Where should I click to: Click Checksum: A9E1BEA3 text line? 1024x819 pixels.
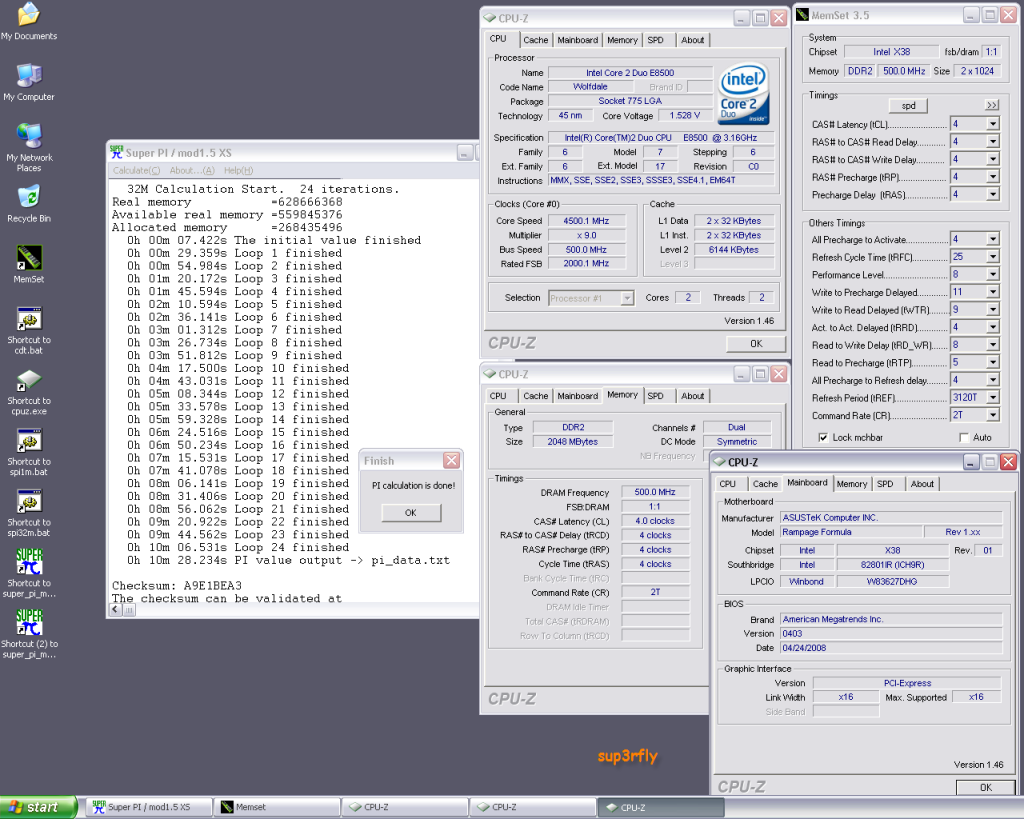pos(177,585)
